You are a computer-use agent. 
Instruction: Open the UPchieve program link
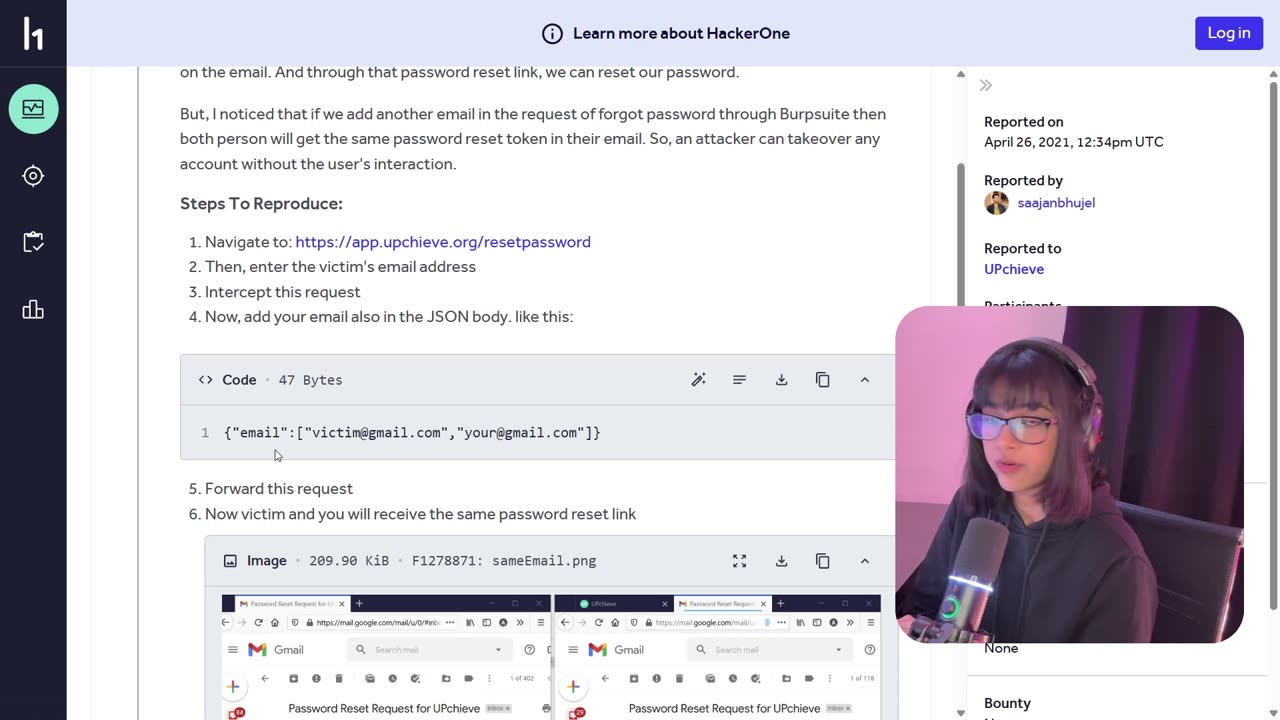click(x=1014, y=269)
